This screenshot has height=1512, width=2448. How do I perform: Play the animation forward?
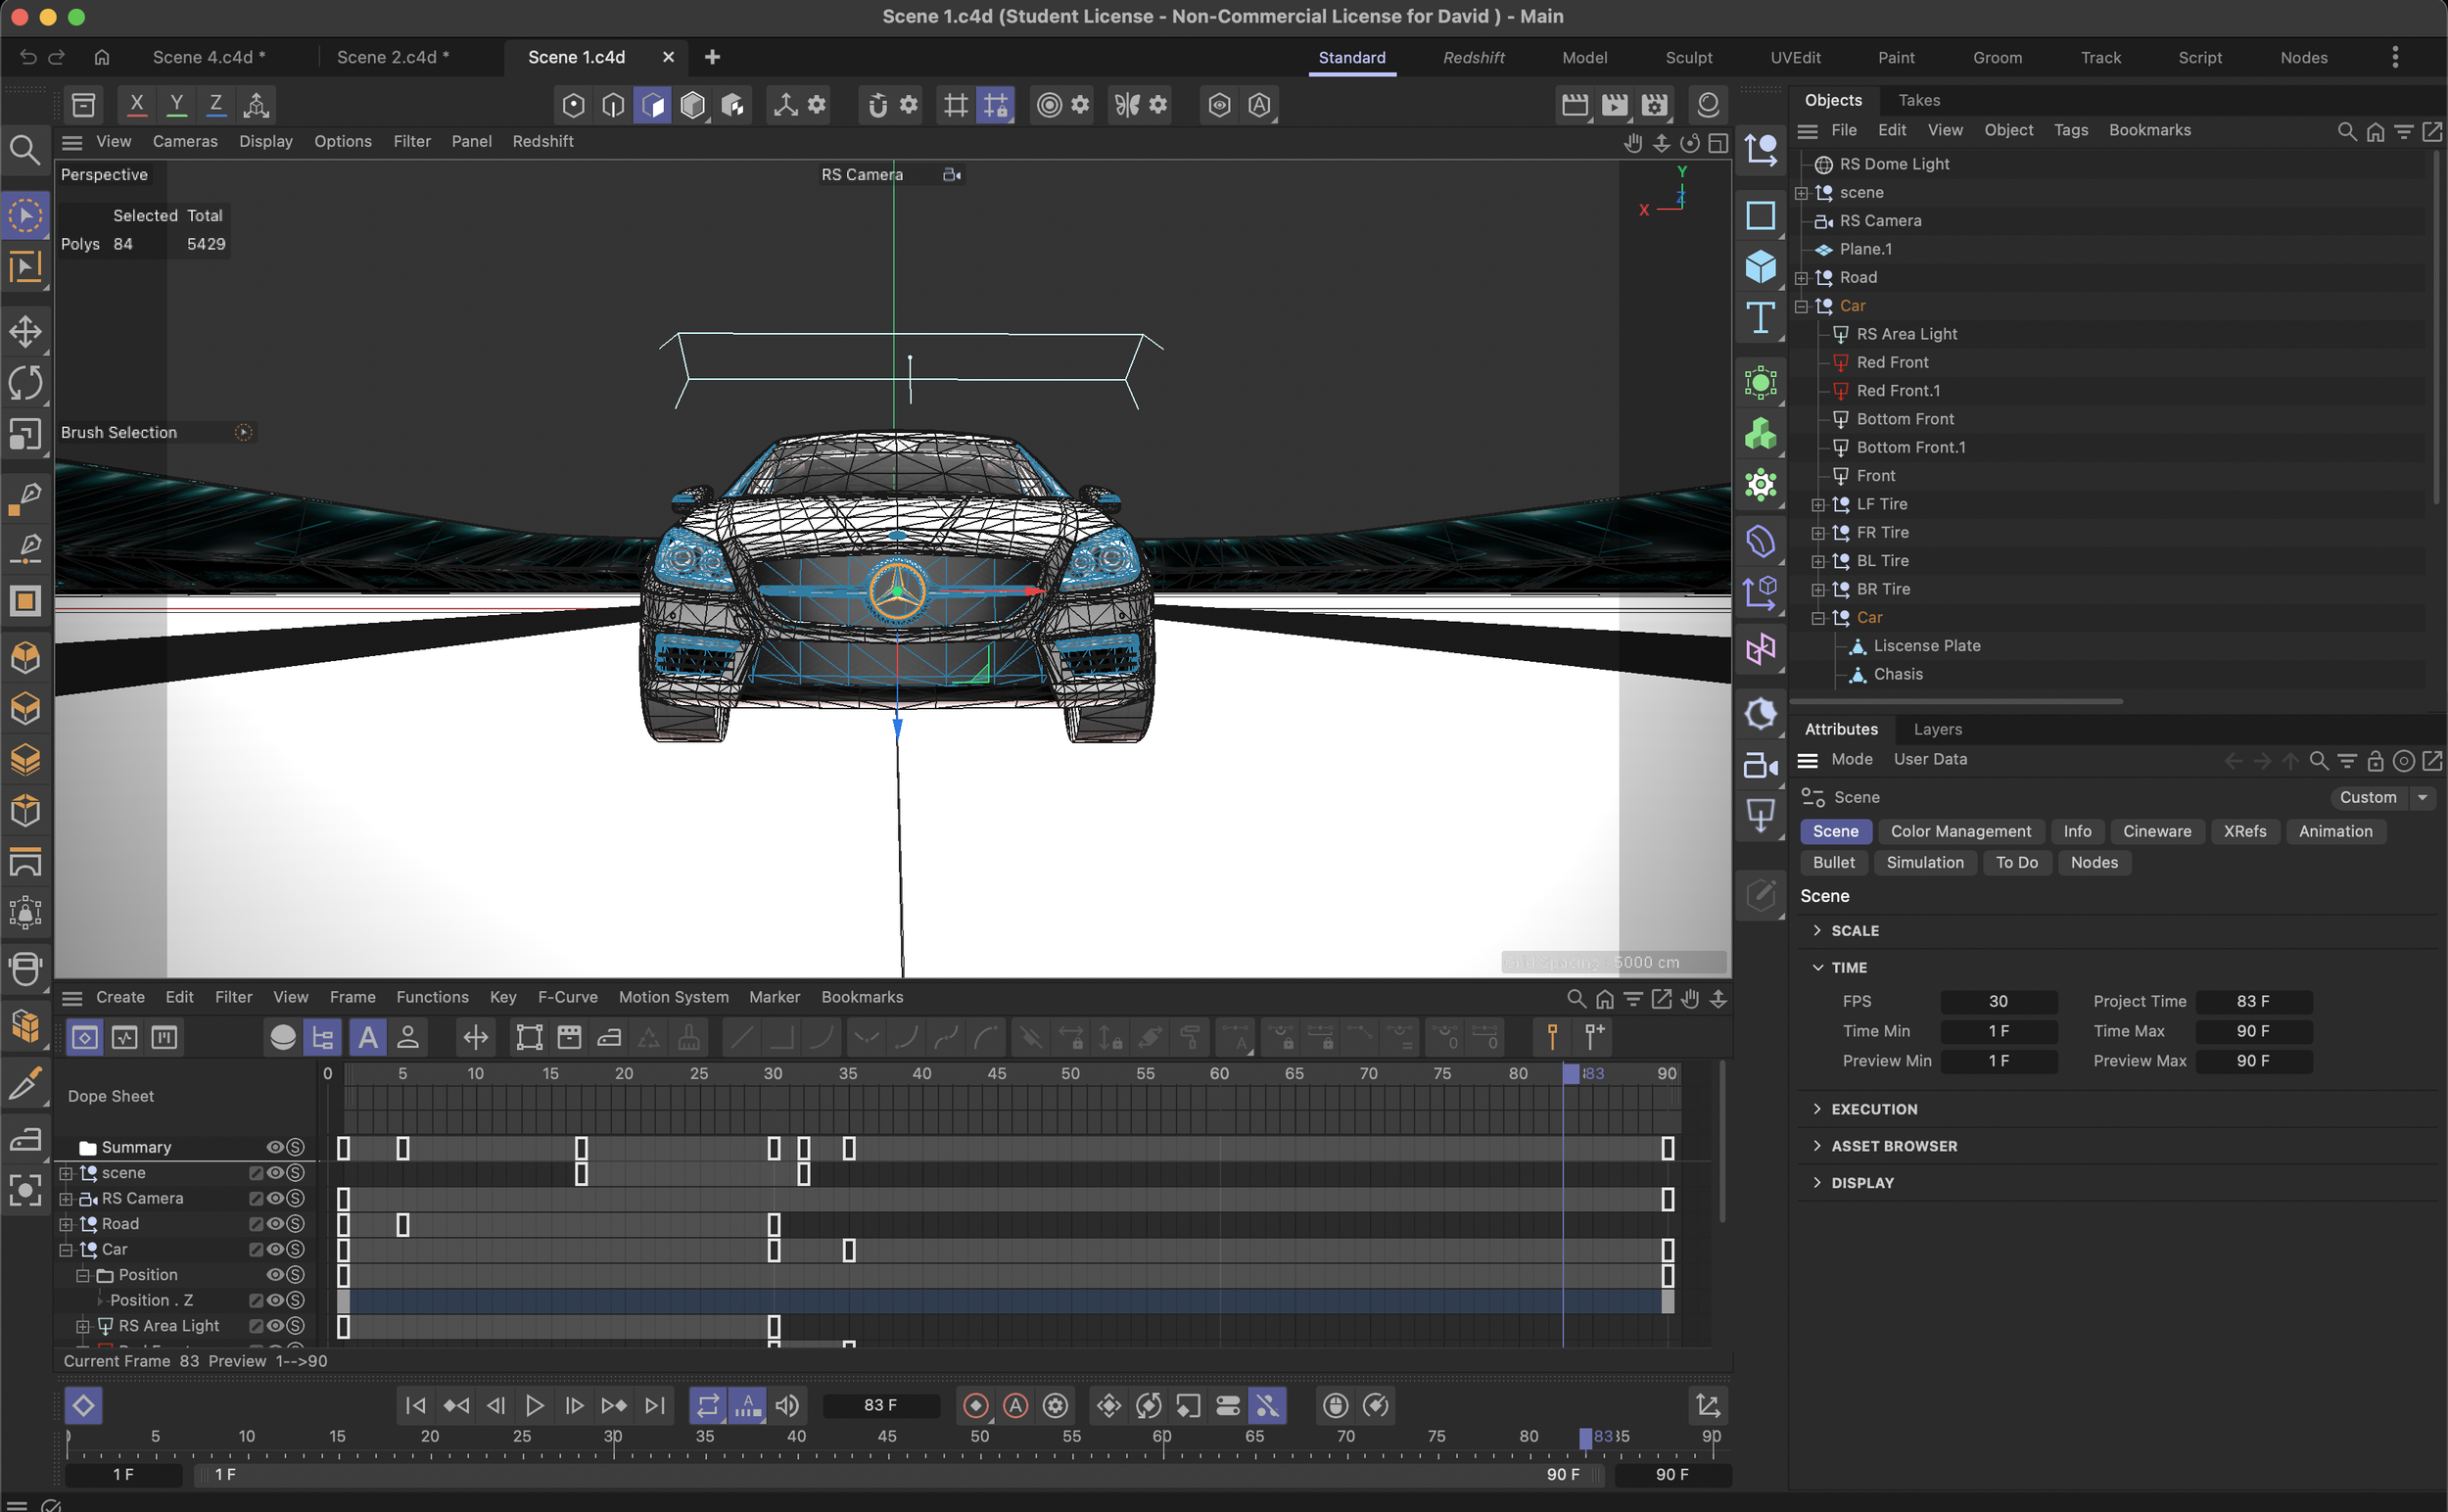point(534,1405)
